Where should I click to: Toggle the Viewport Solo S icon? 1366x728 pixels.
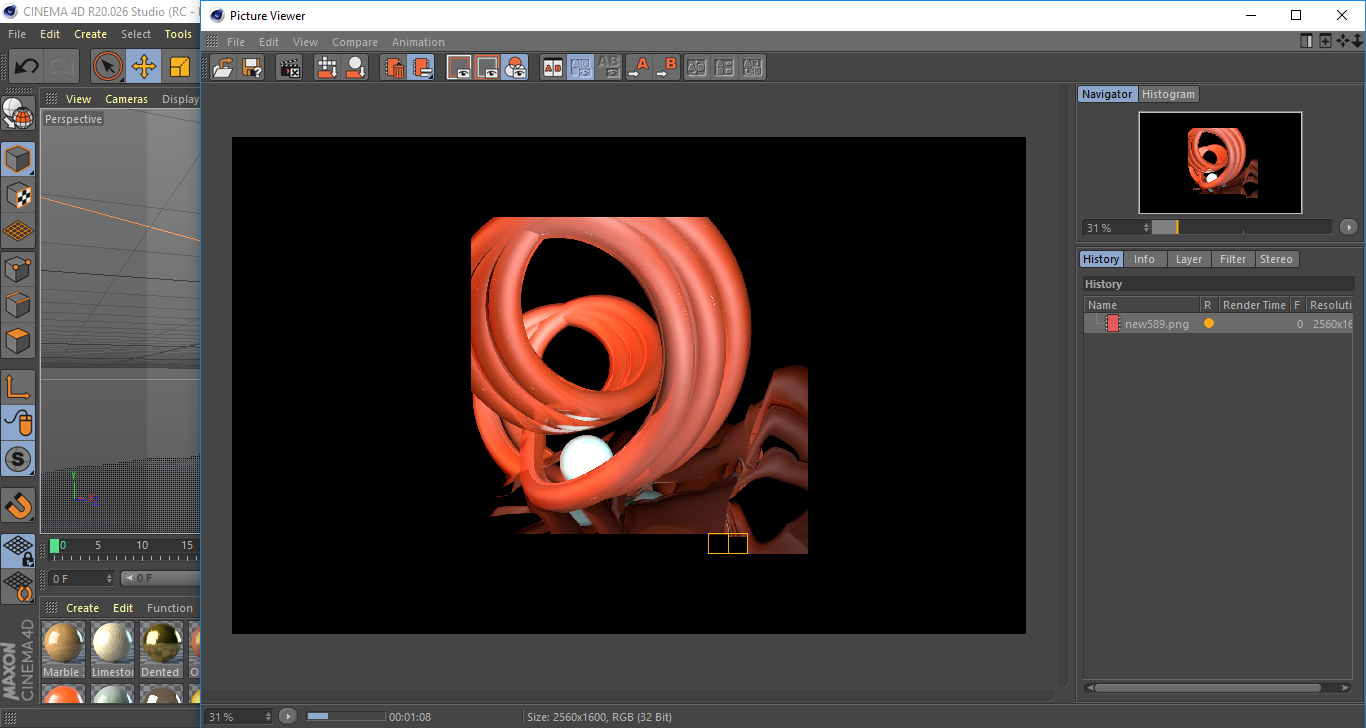click(18, 459)
